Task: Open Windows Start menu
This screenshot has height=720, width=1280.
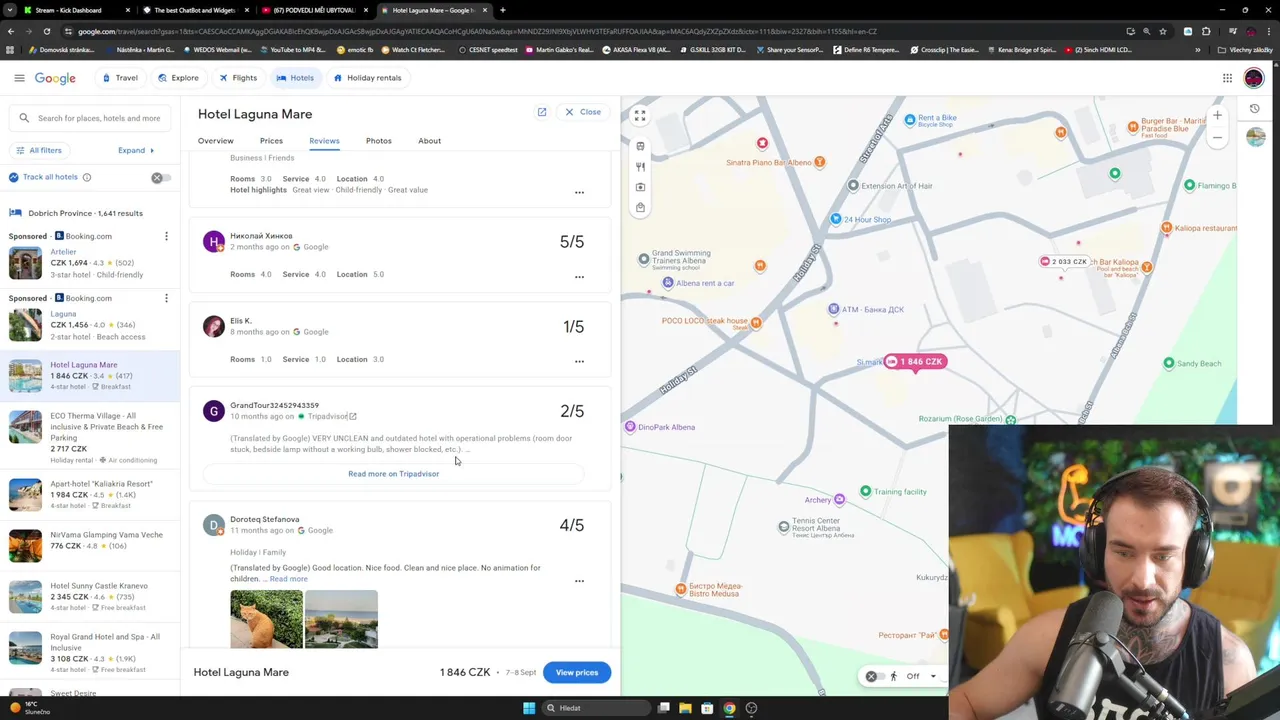Action: [529, 708]
